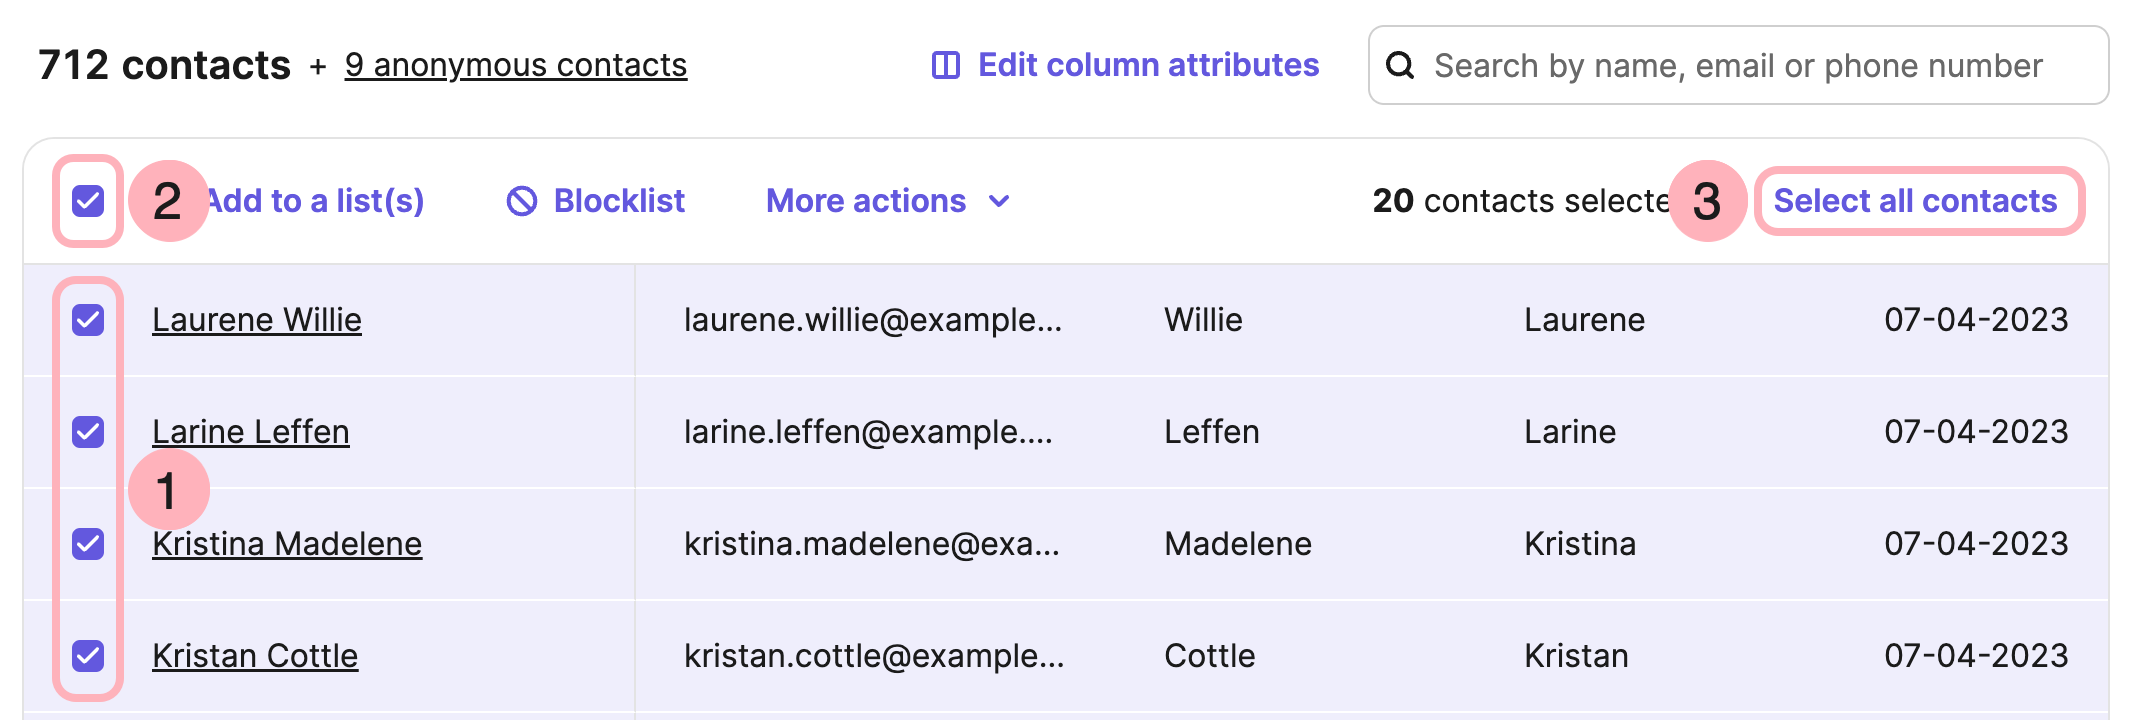
Task: Click the Edit column attributes icon
Action: pos(945,66)
